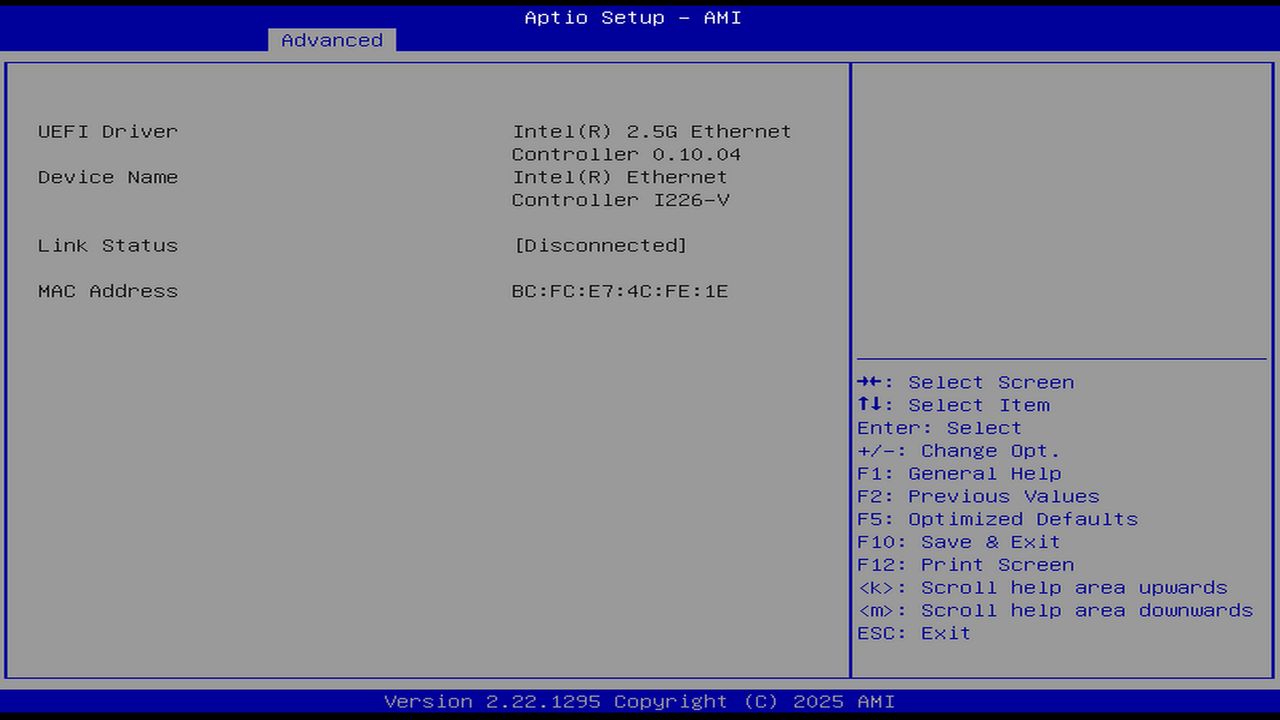Select the Link Status row label
This screenshot has width=1280, height=720.
pyautogui.click(x=108, y=245)
